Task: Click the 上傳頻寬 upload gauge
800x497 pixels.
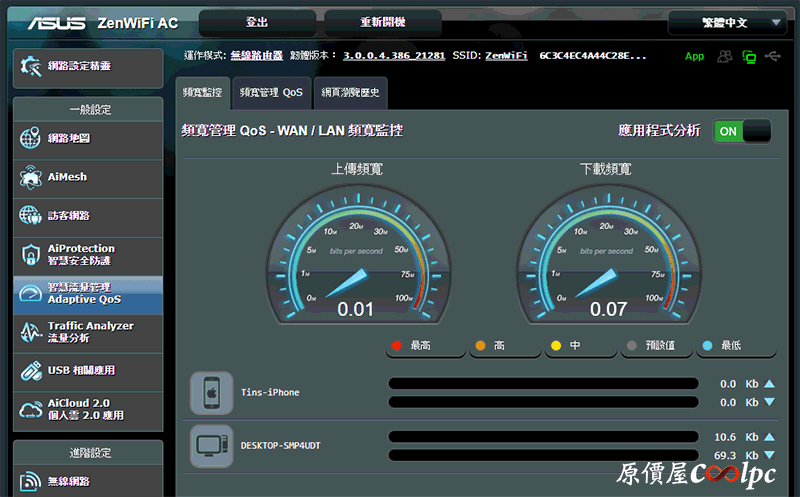Action: point(358,255)
